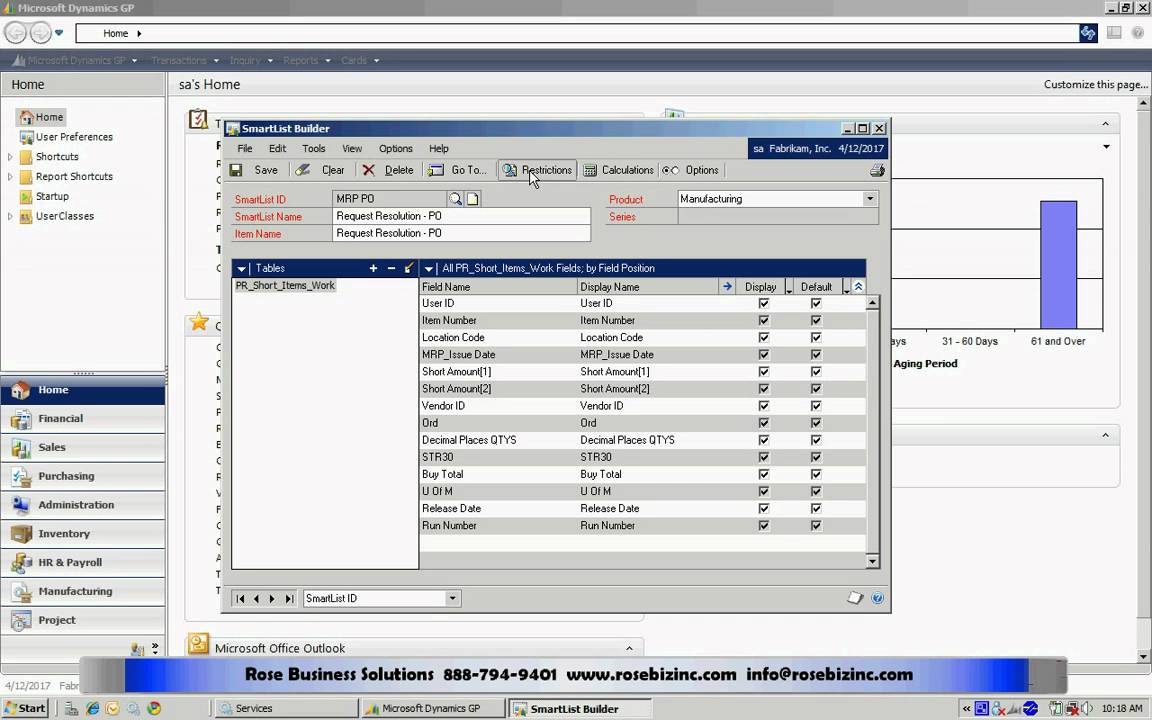
Task: Click the Customize this page link
Action: tap(1095, 84)
